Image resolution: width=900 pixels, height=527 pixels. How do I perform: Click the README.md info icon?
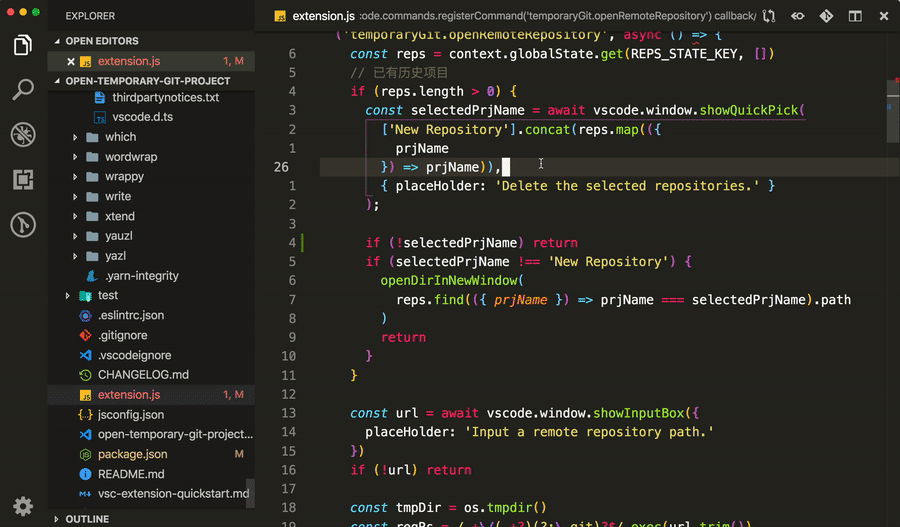(85, 474)
